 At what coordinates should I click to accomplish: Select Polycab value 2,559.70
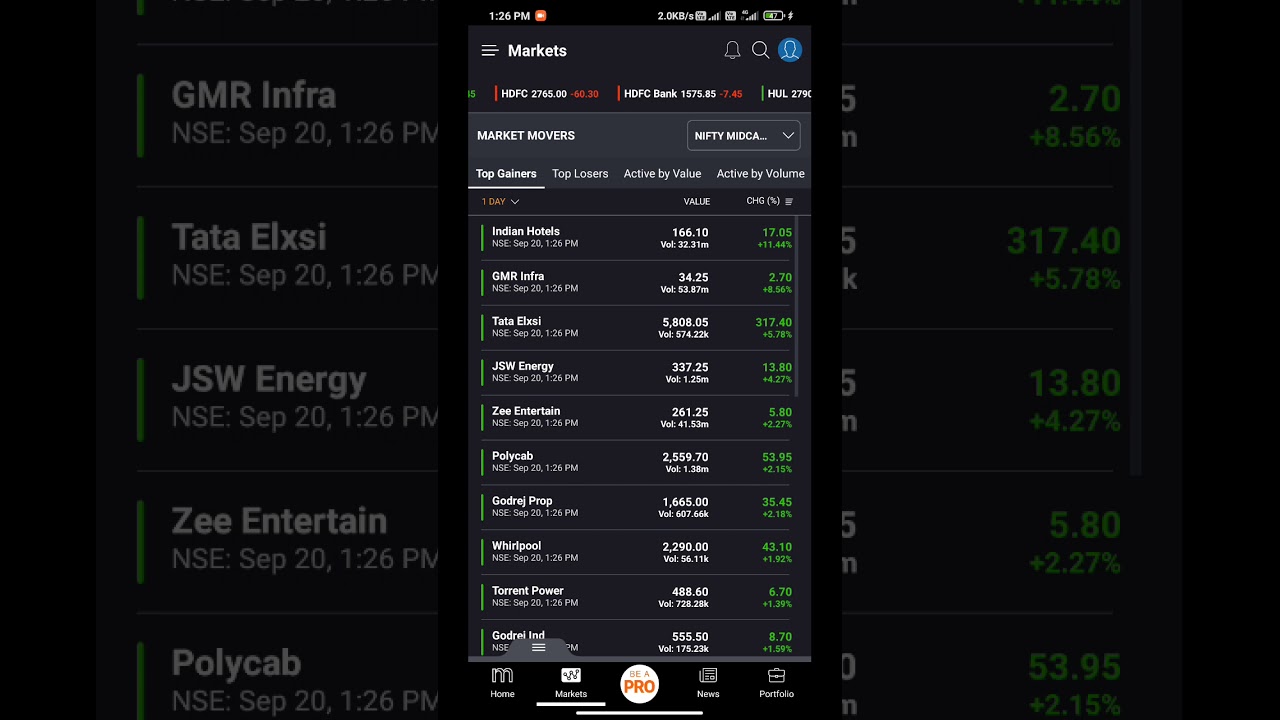point(685,458)
